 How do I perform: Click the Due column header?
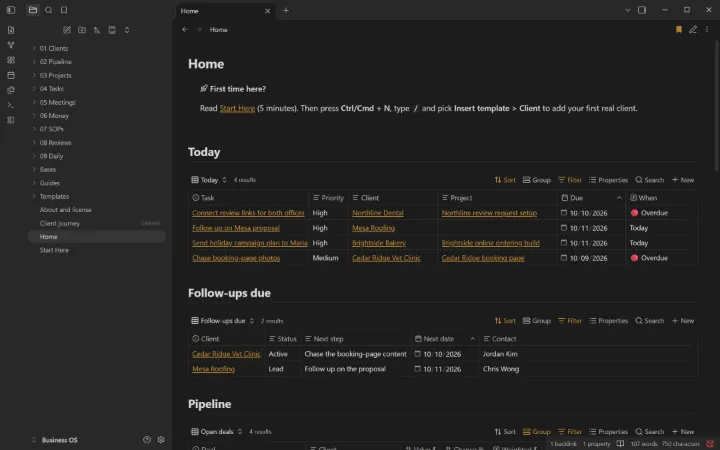click(x=591, y=198)
